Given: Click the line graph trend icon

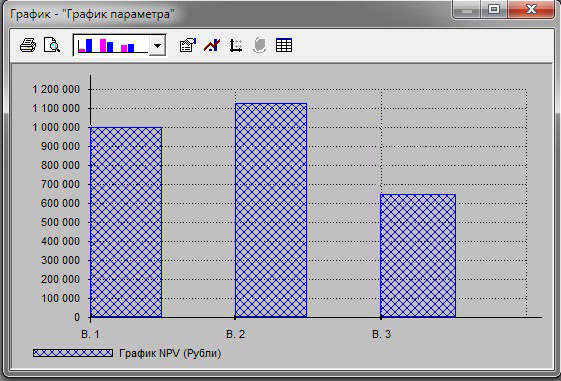Looking at the screenshot, I should click(x=212, y=45).
